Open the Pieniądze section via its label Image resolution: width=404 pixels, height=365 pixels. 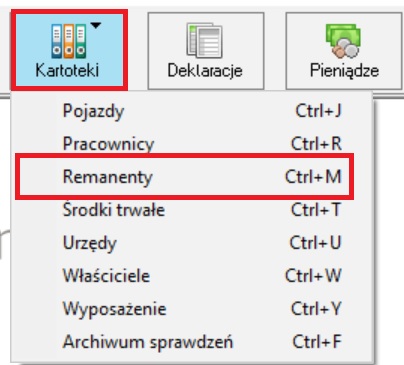point(344,71)
